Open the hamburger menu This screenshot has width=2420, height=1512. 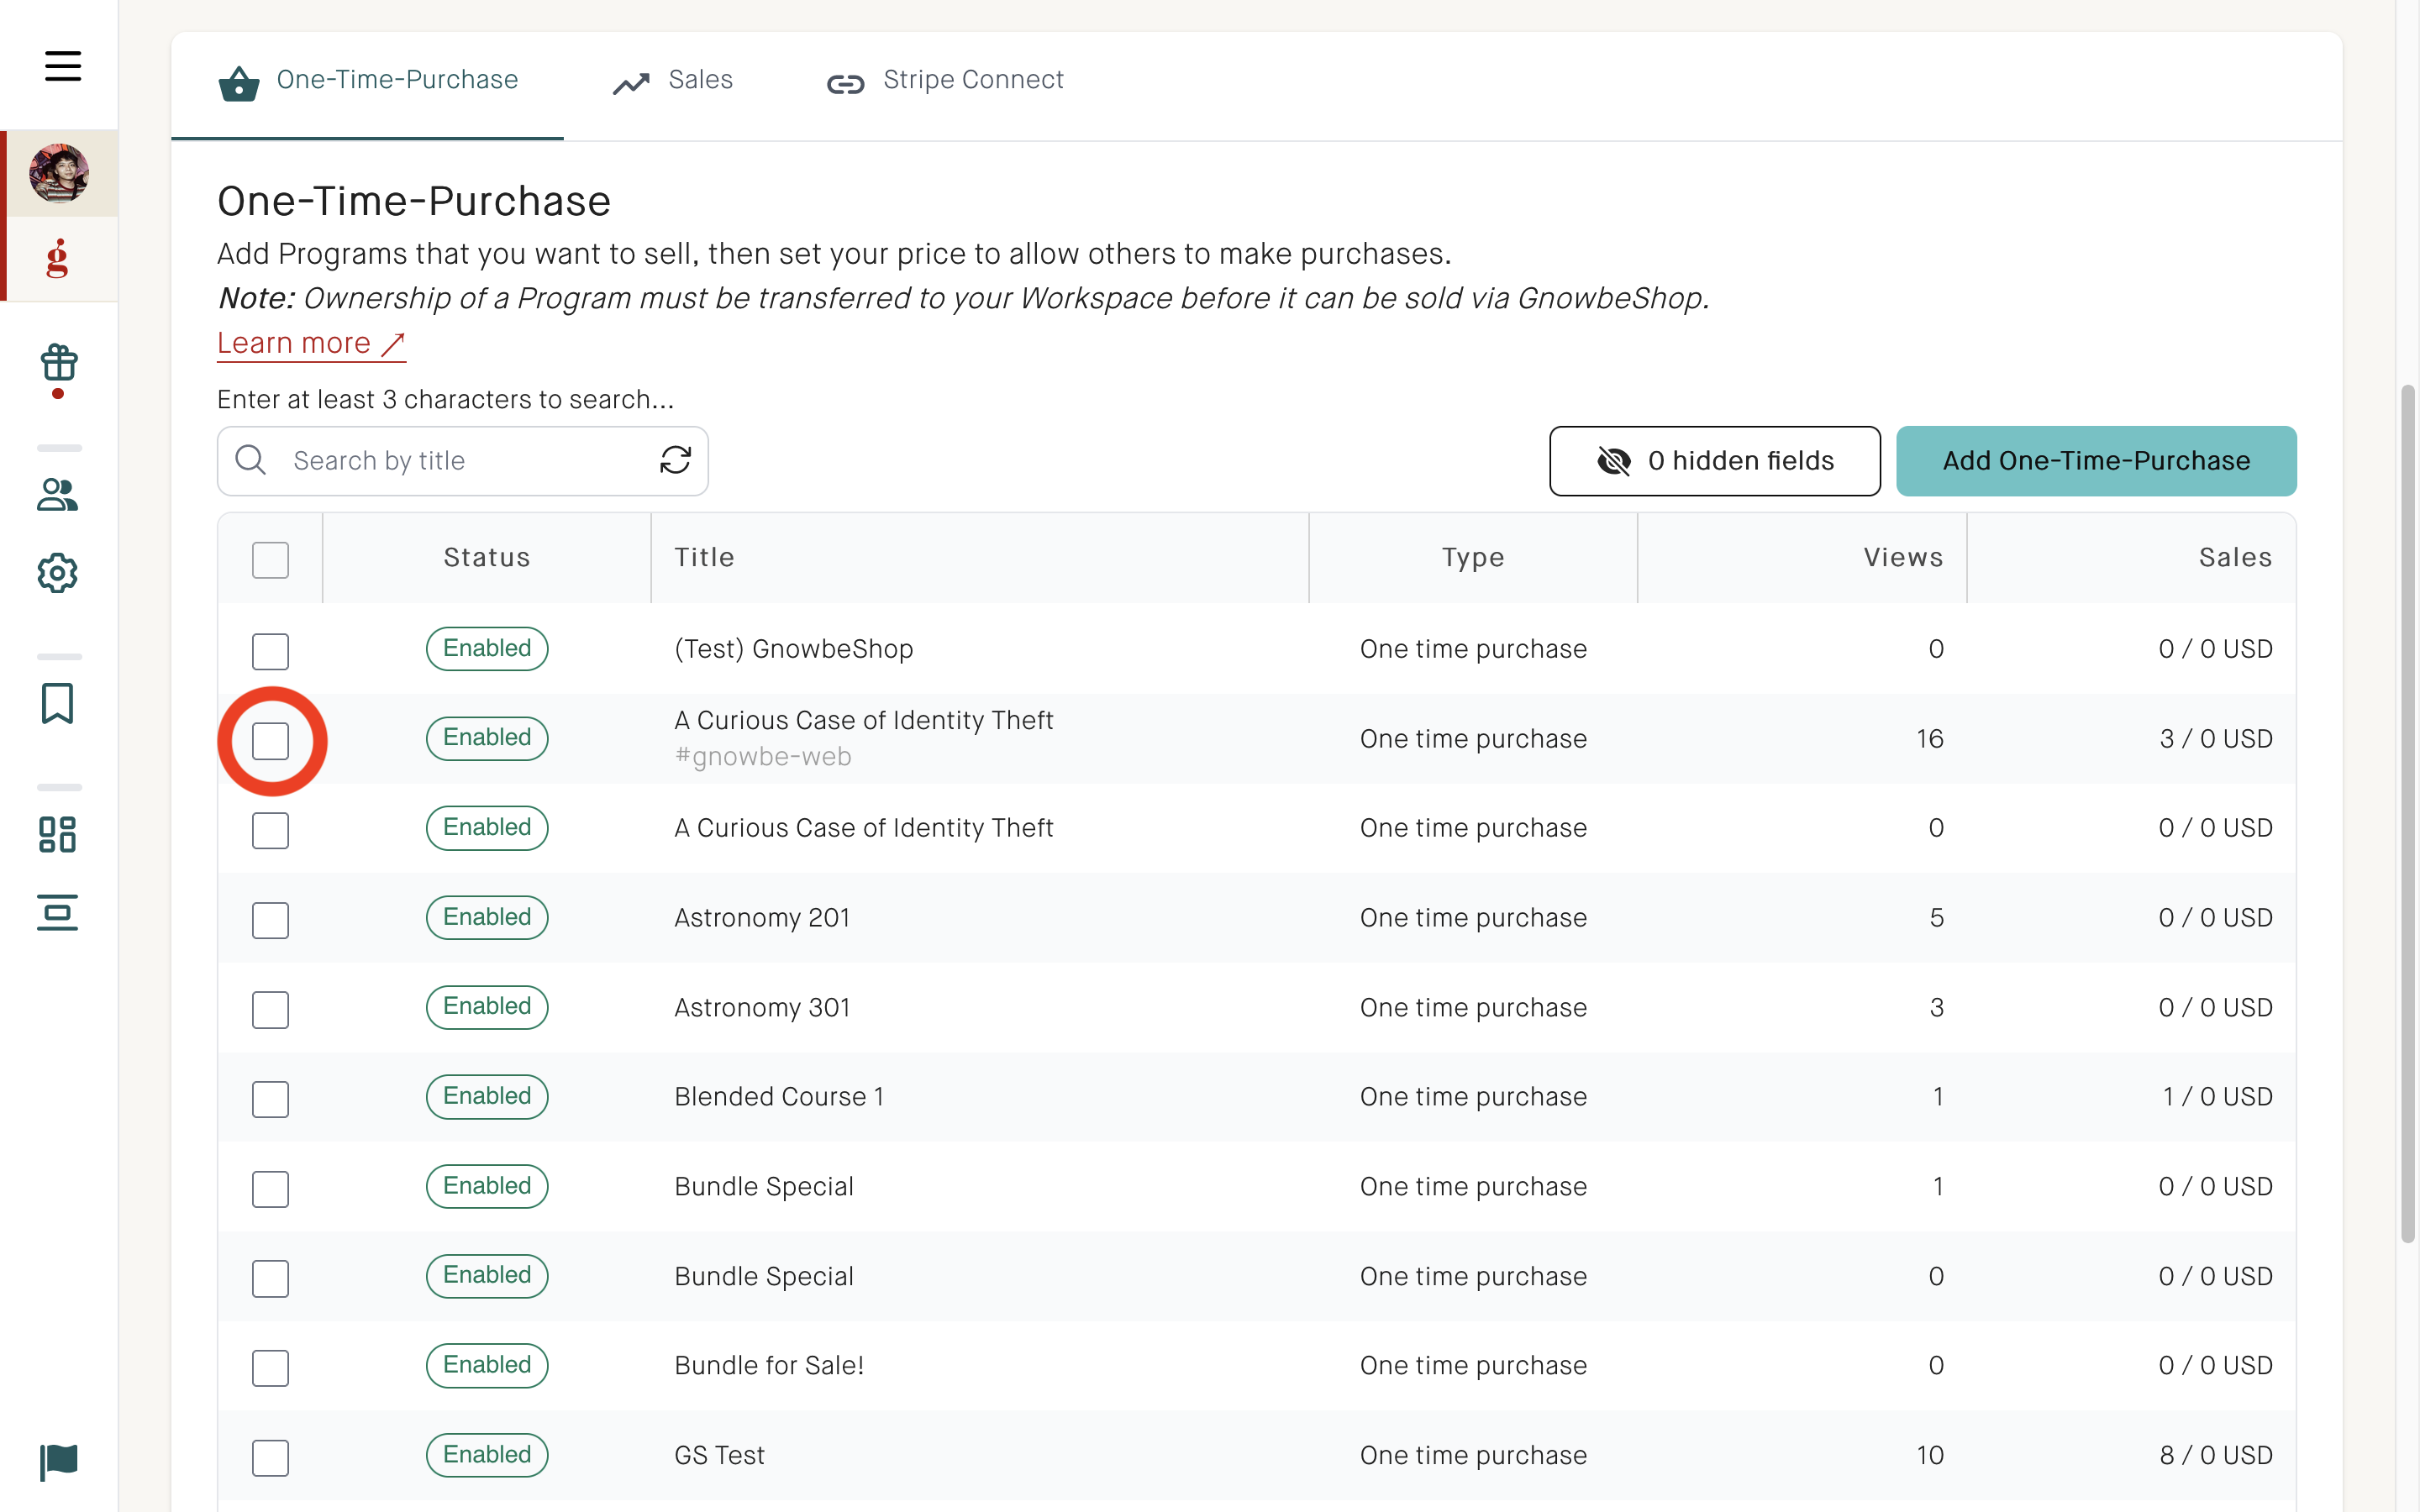pyautogui.click(x=63, y=66)
